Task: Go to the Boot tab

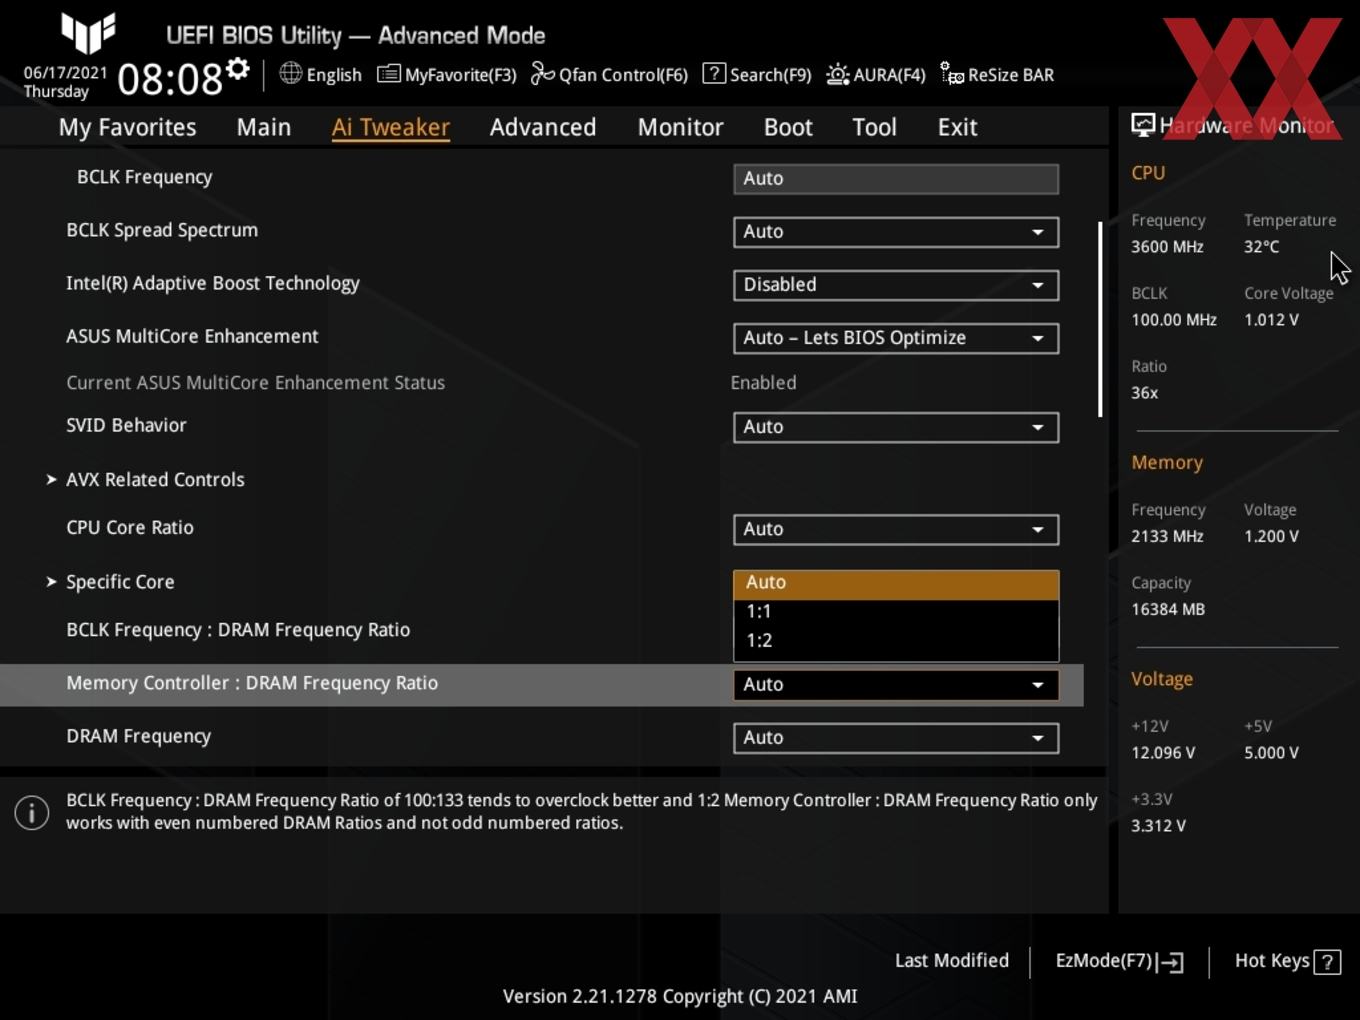Action: tap(788, 127)
